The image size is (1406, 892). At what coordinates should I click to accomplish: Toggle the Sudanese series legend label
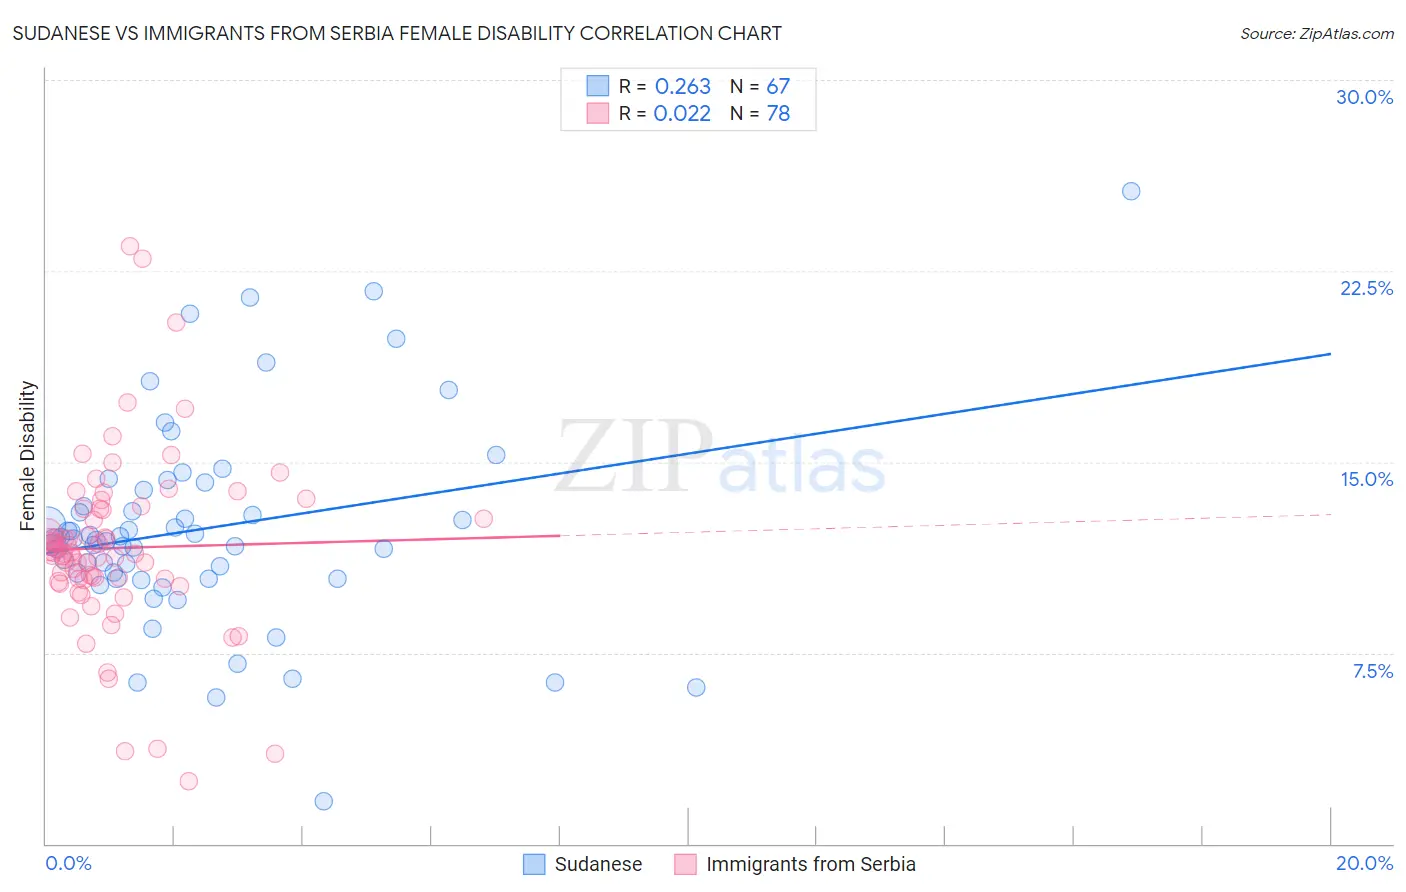point(598,864)
